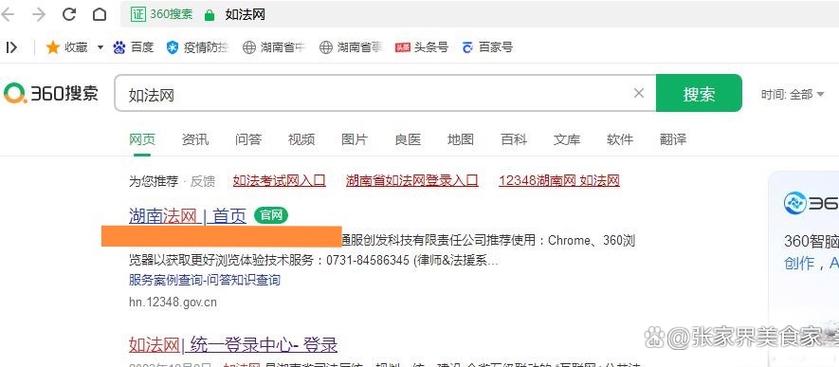
Task: Switch to the 地图 tab
Action: pos(461,140)
